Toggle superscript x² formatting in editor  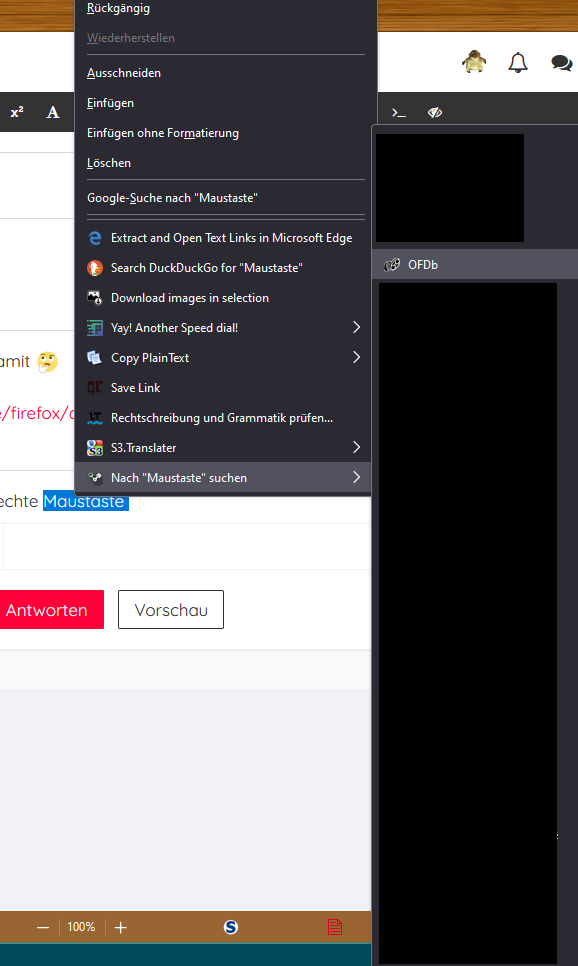tap(17, 112)
